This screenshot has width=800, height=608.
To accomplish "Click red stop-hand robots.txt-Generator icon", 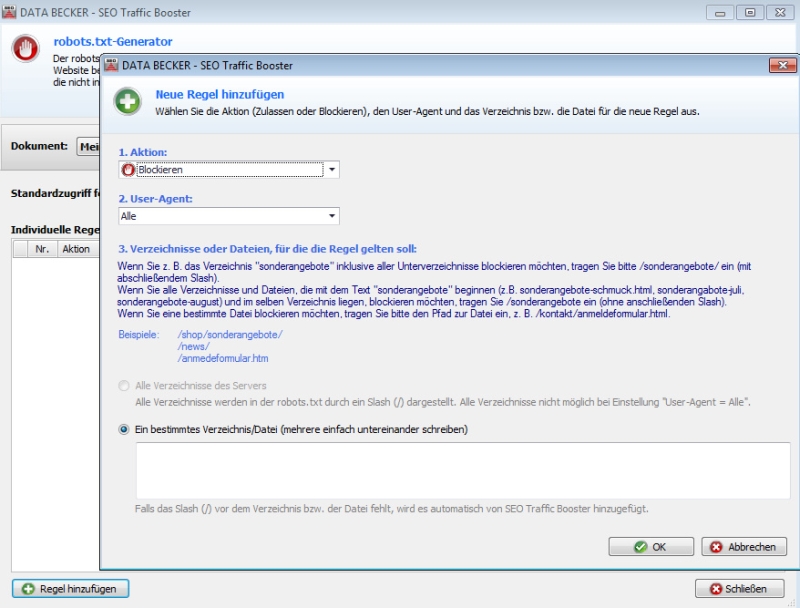I will click(26, 48).
